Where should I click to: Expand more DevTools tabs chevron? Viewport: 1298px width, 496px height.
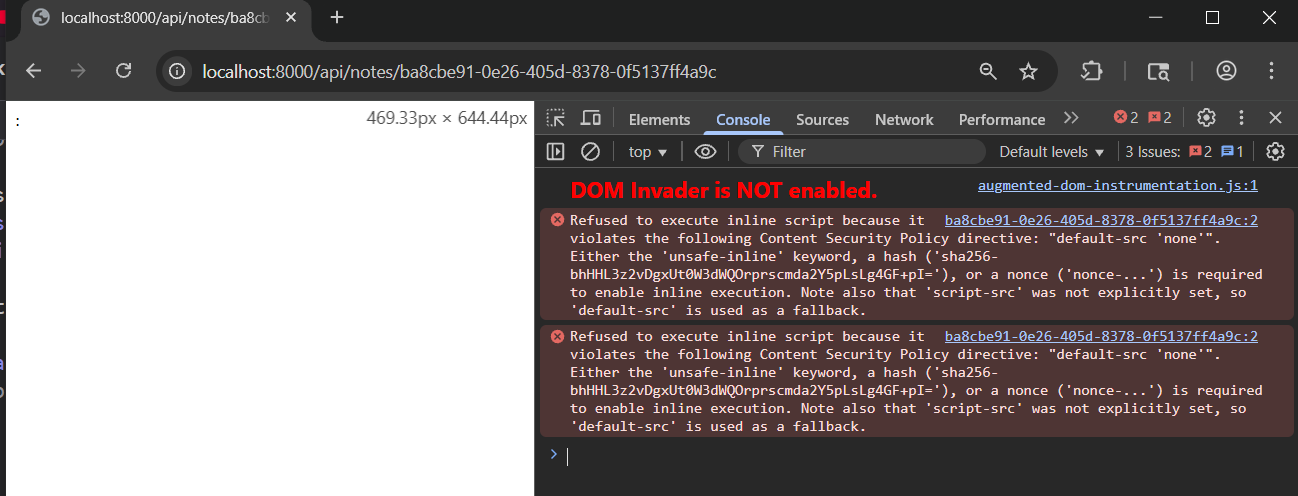[1071, 118]
